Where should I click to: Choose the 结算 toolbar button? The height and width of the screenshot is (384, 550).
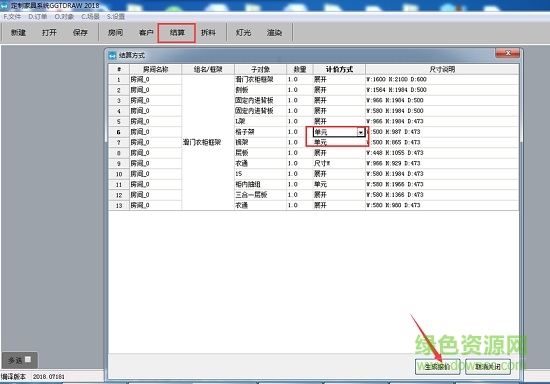coord(177,33)
